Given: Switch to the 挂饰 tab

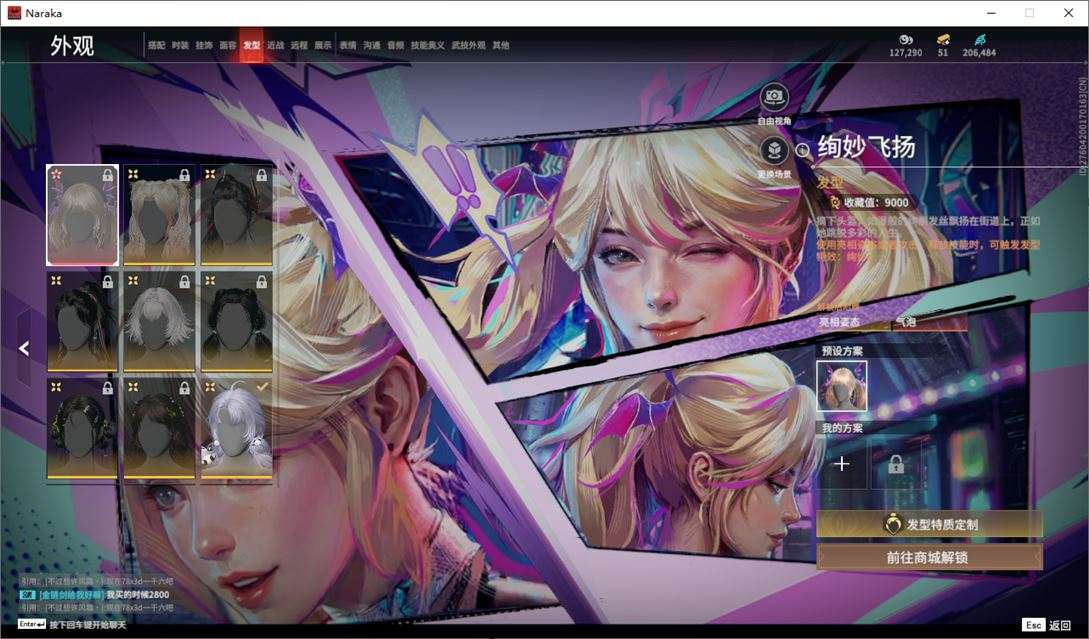Looking at the screenshot, I should [204, 45].
